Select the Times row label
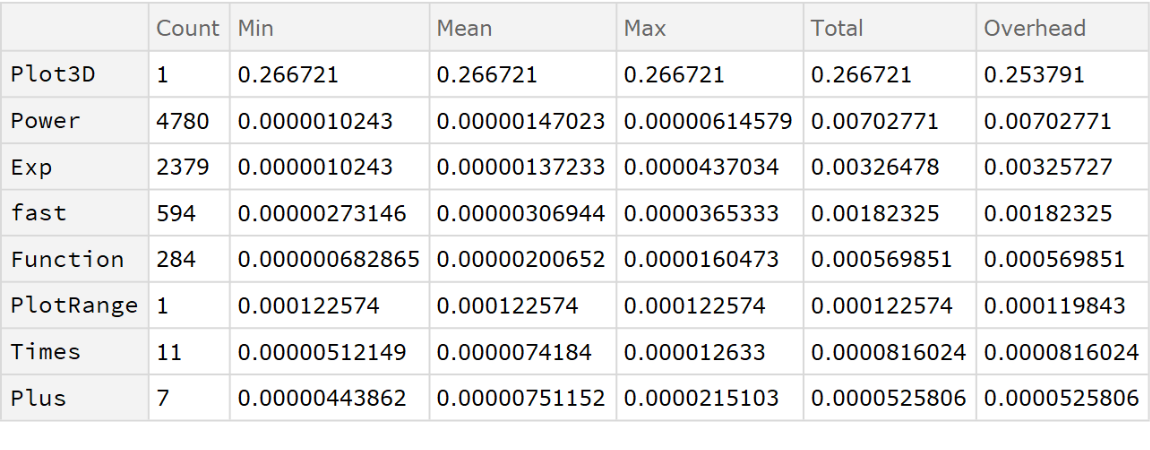This screenshot has height=450, width=1150. (x=46, y=351)
